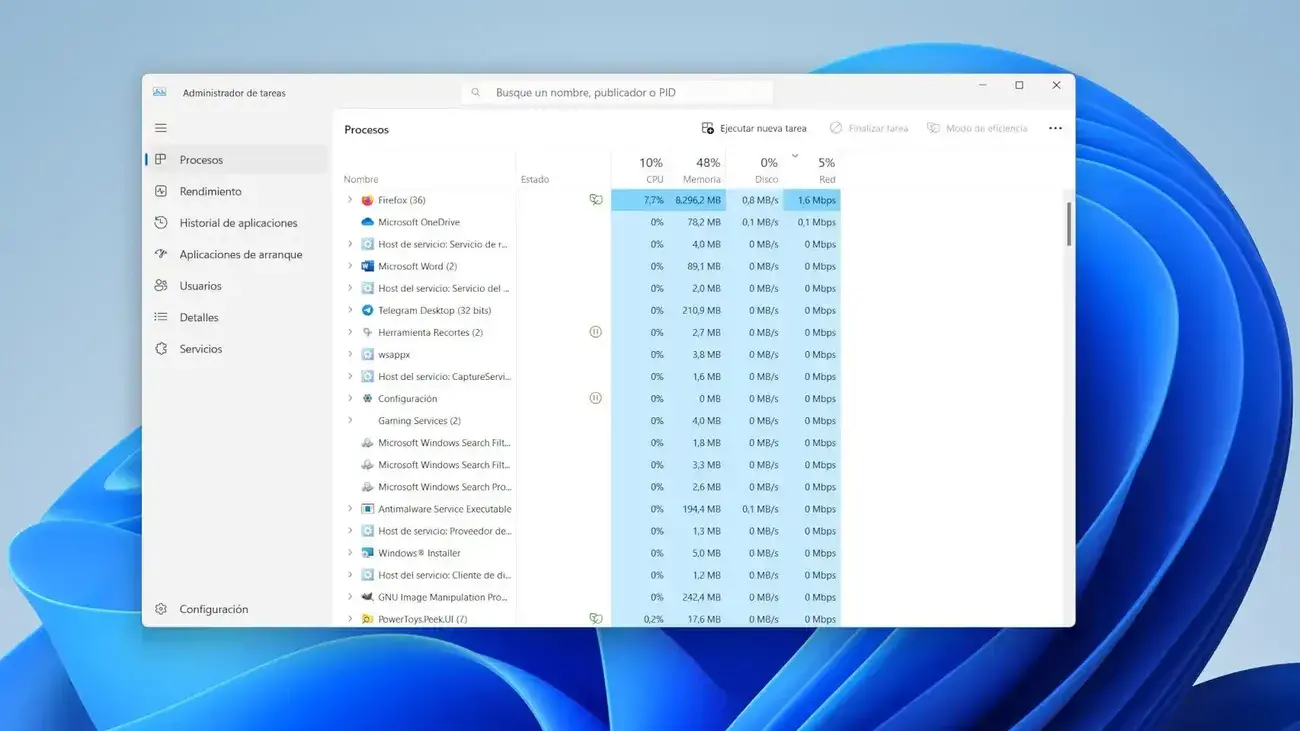Expand the Firefox (36) process group

click(349, 199)
